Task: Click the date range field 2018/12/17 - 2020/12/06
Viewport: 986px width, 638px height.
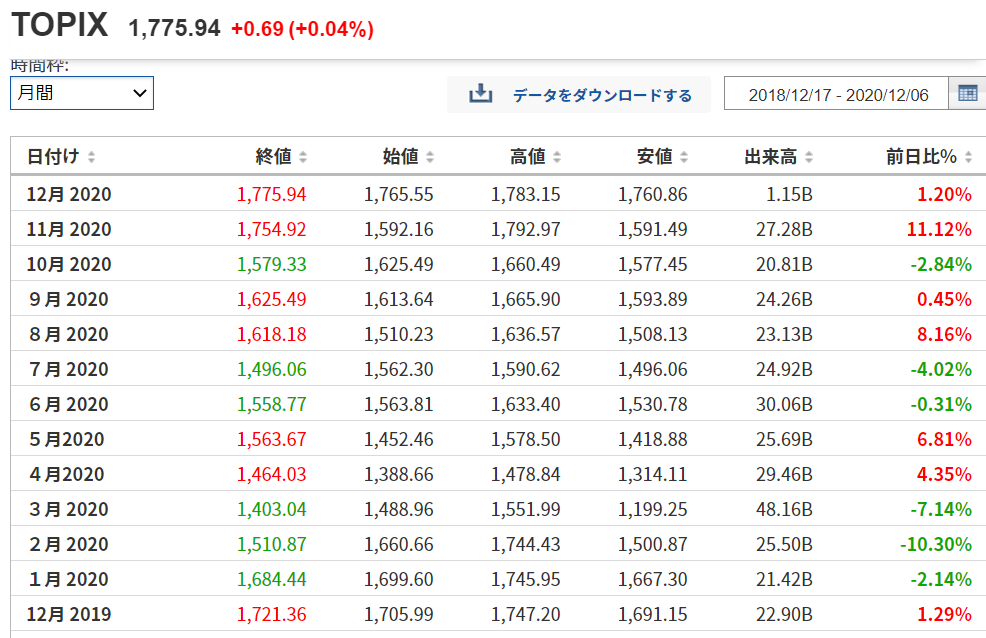Action: point(838,94)
